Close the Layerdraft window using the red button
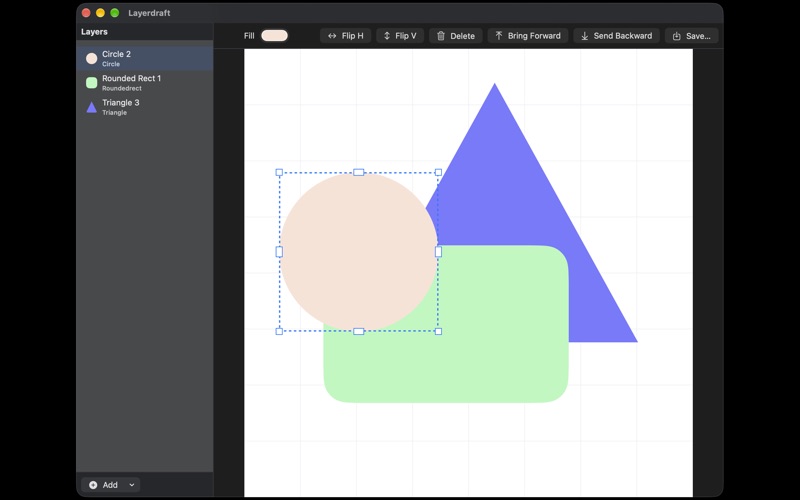Image resolution: width=800 pixels, height=500 pixels. [86, 13]
